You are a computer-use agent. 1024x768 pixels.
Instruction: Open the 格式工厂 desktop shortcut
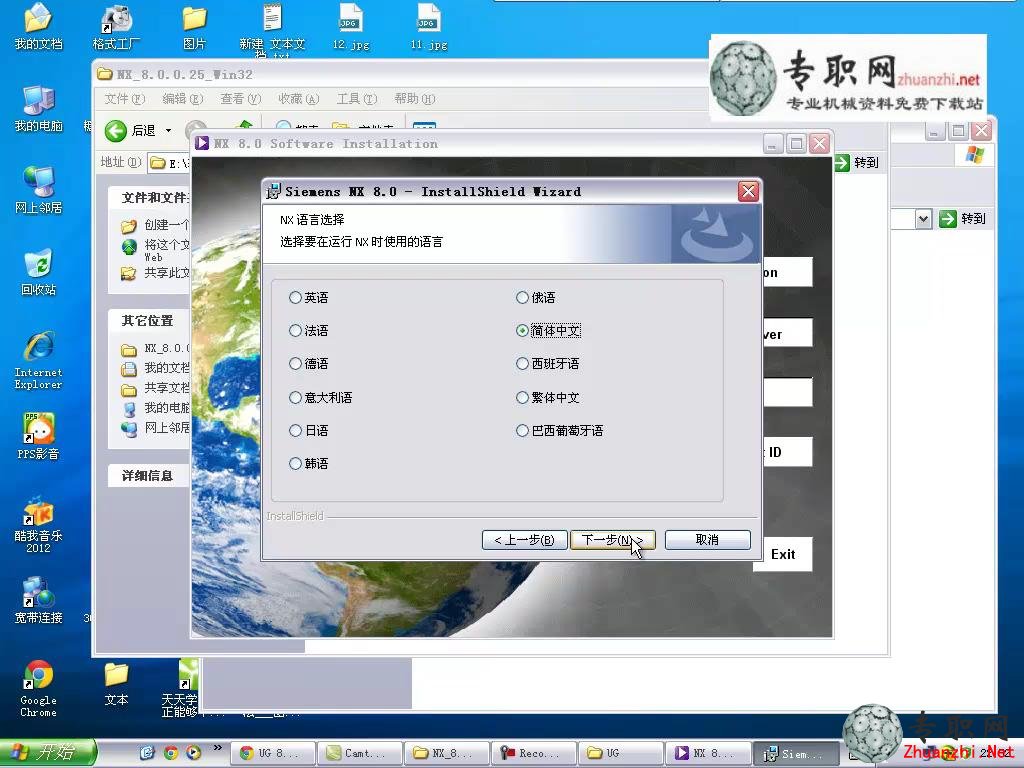[116, 27]
